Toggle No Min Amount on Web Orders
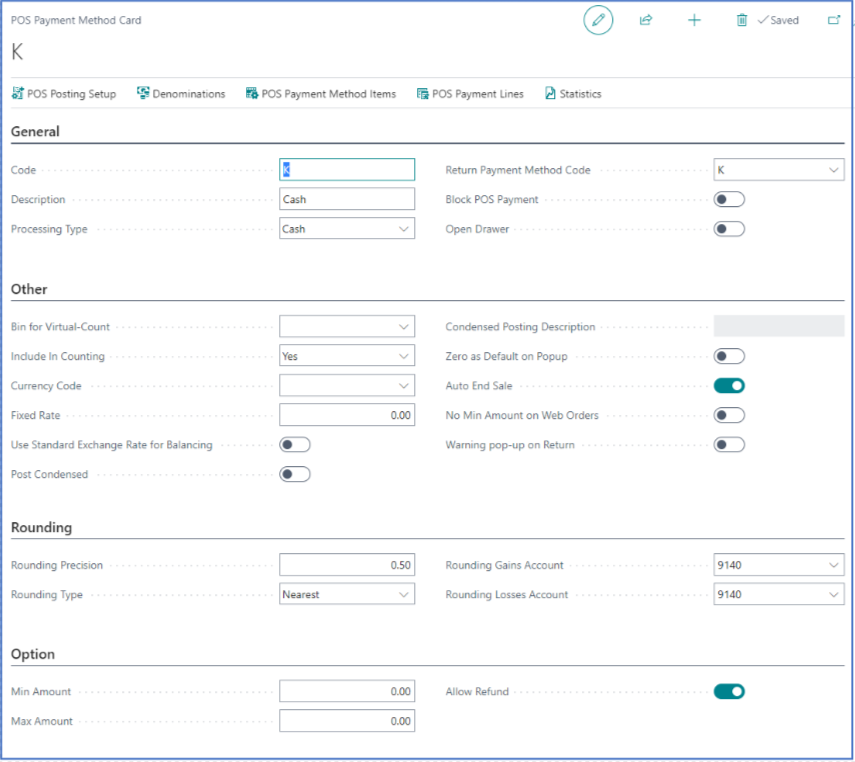The image size is (855, 762). 729,415
